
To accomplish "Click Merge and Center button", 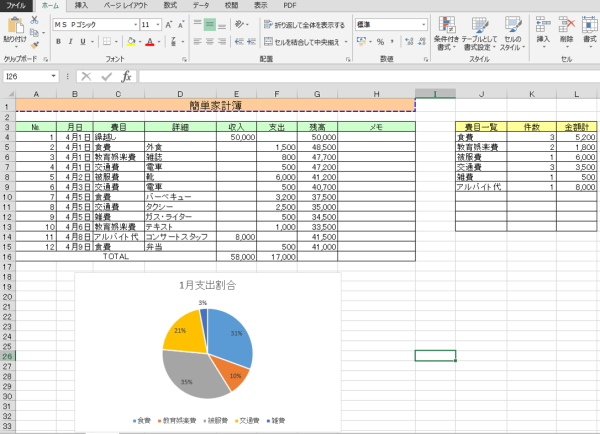I will pos(302,42).
